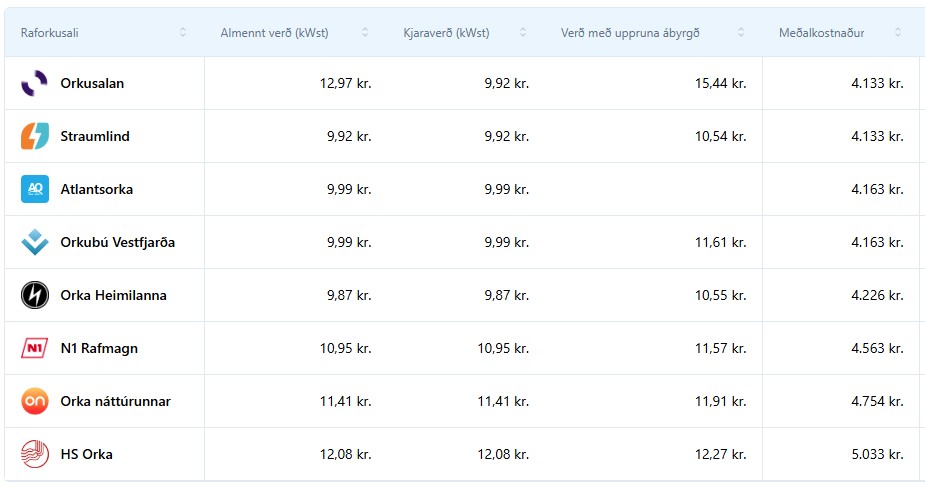Viewport: 925px width, 486px height.
Task: Open the HS Orka provider name
Action: (86, 454)
